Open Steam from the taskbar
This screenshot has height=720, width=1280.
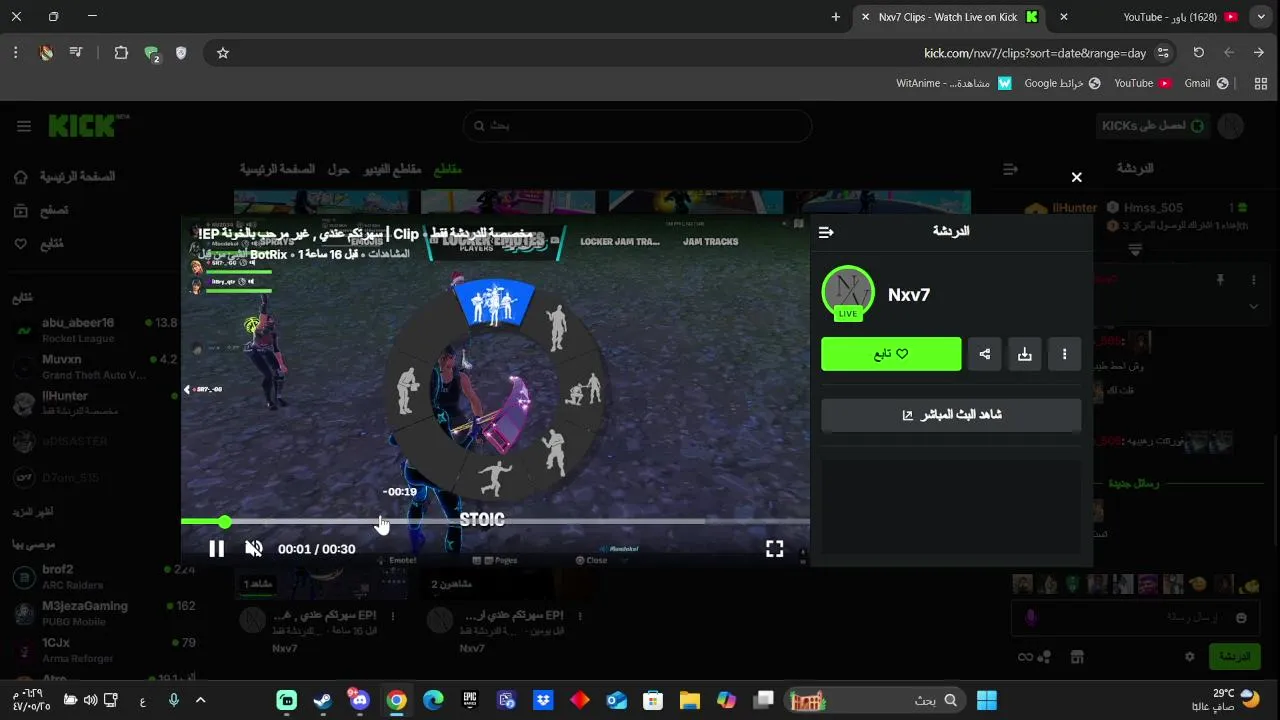pos(323,700)
